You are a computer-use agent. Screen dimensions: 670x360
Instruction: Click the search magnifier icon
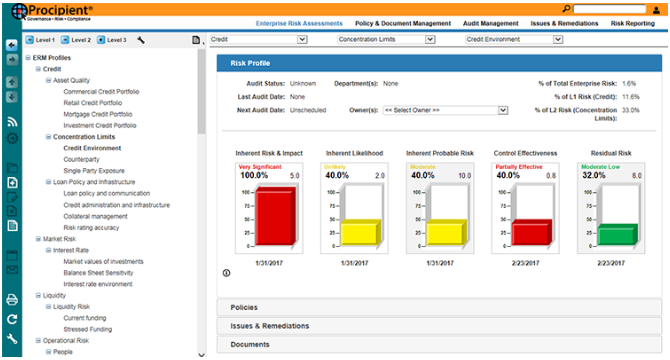click(x=566, y=9)
